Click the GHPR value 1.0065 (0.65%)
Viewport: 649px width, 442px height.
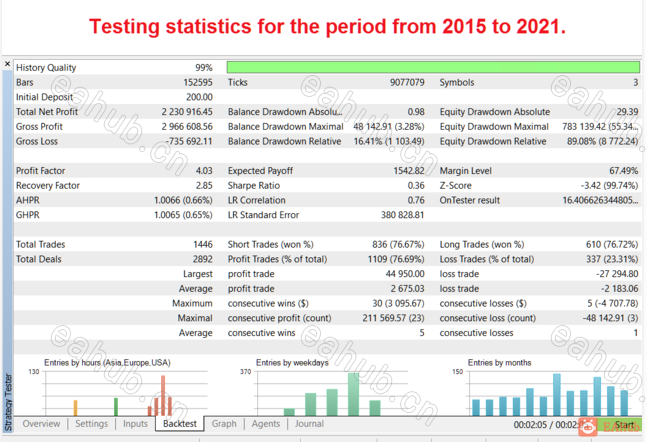(183, 215)
